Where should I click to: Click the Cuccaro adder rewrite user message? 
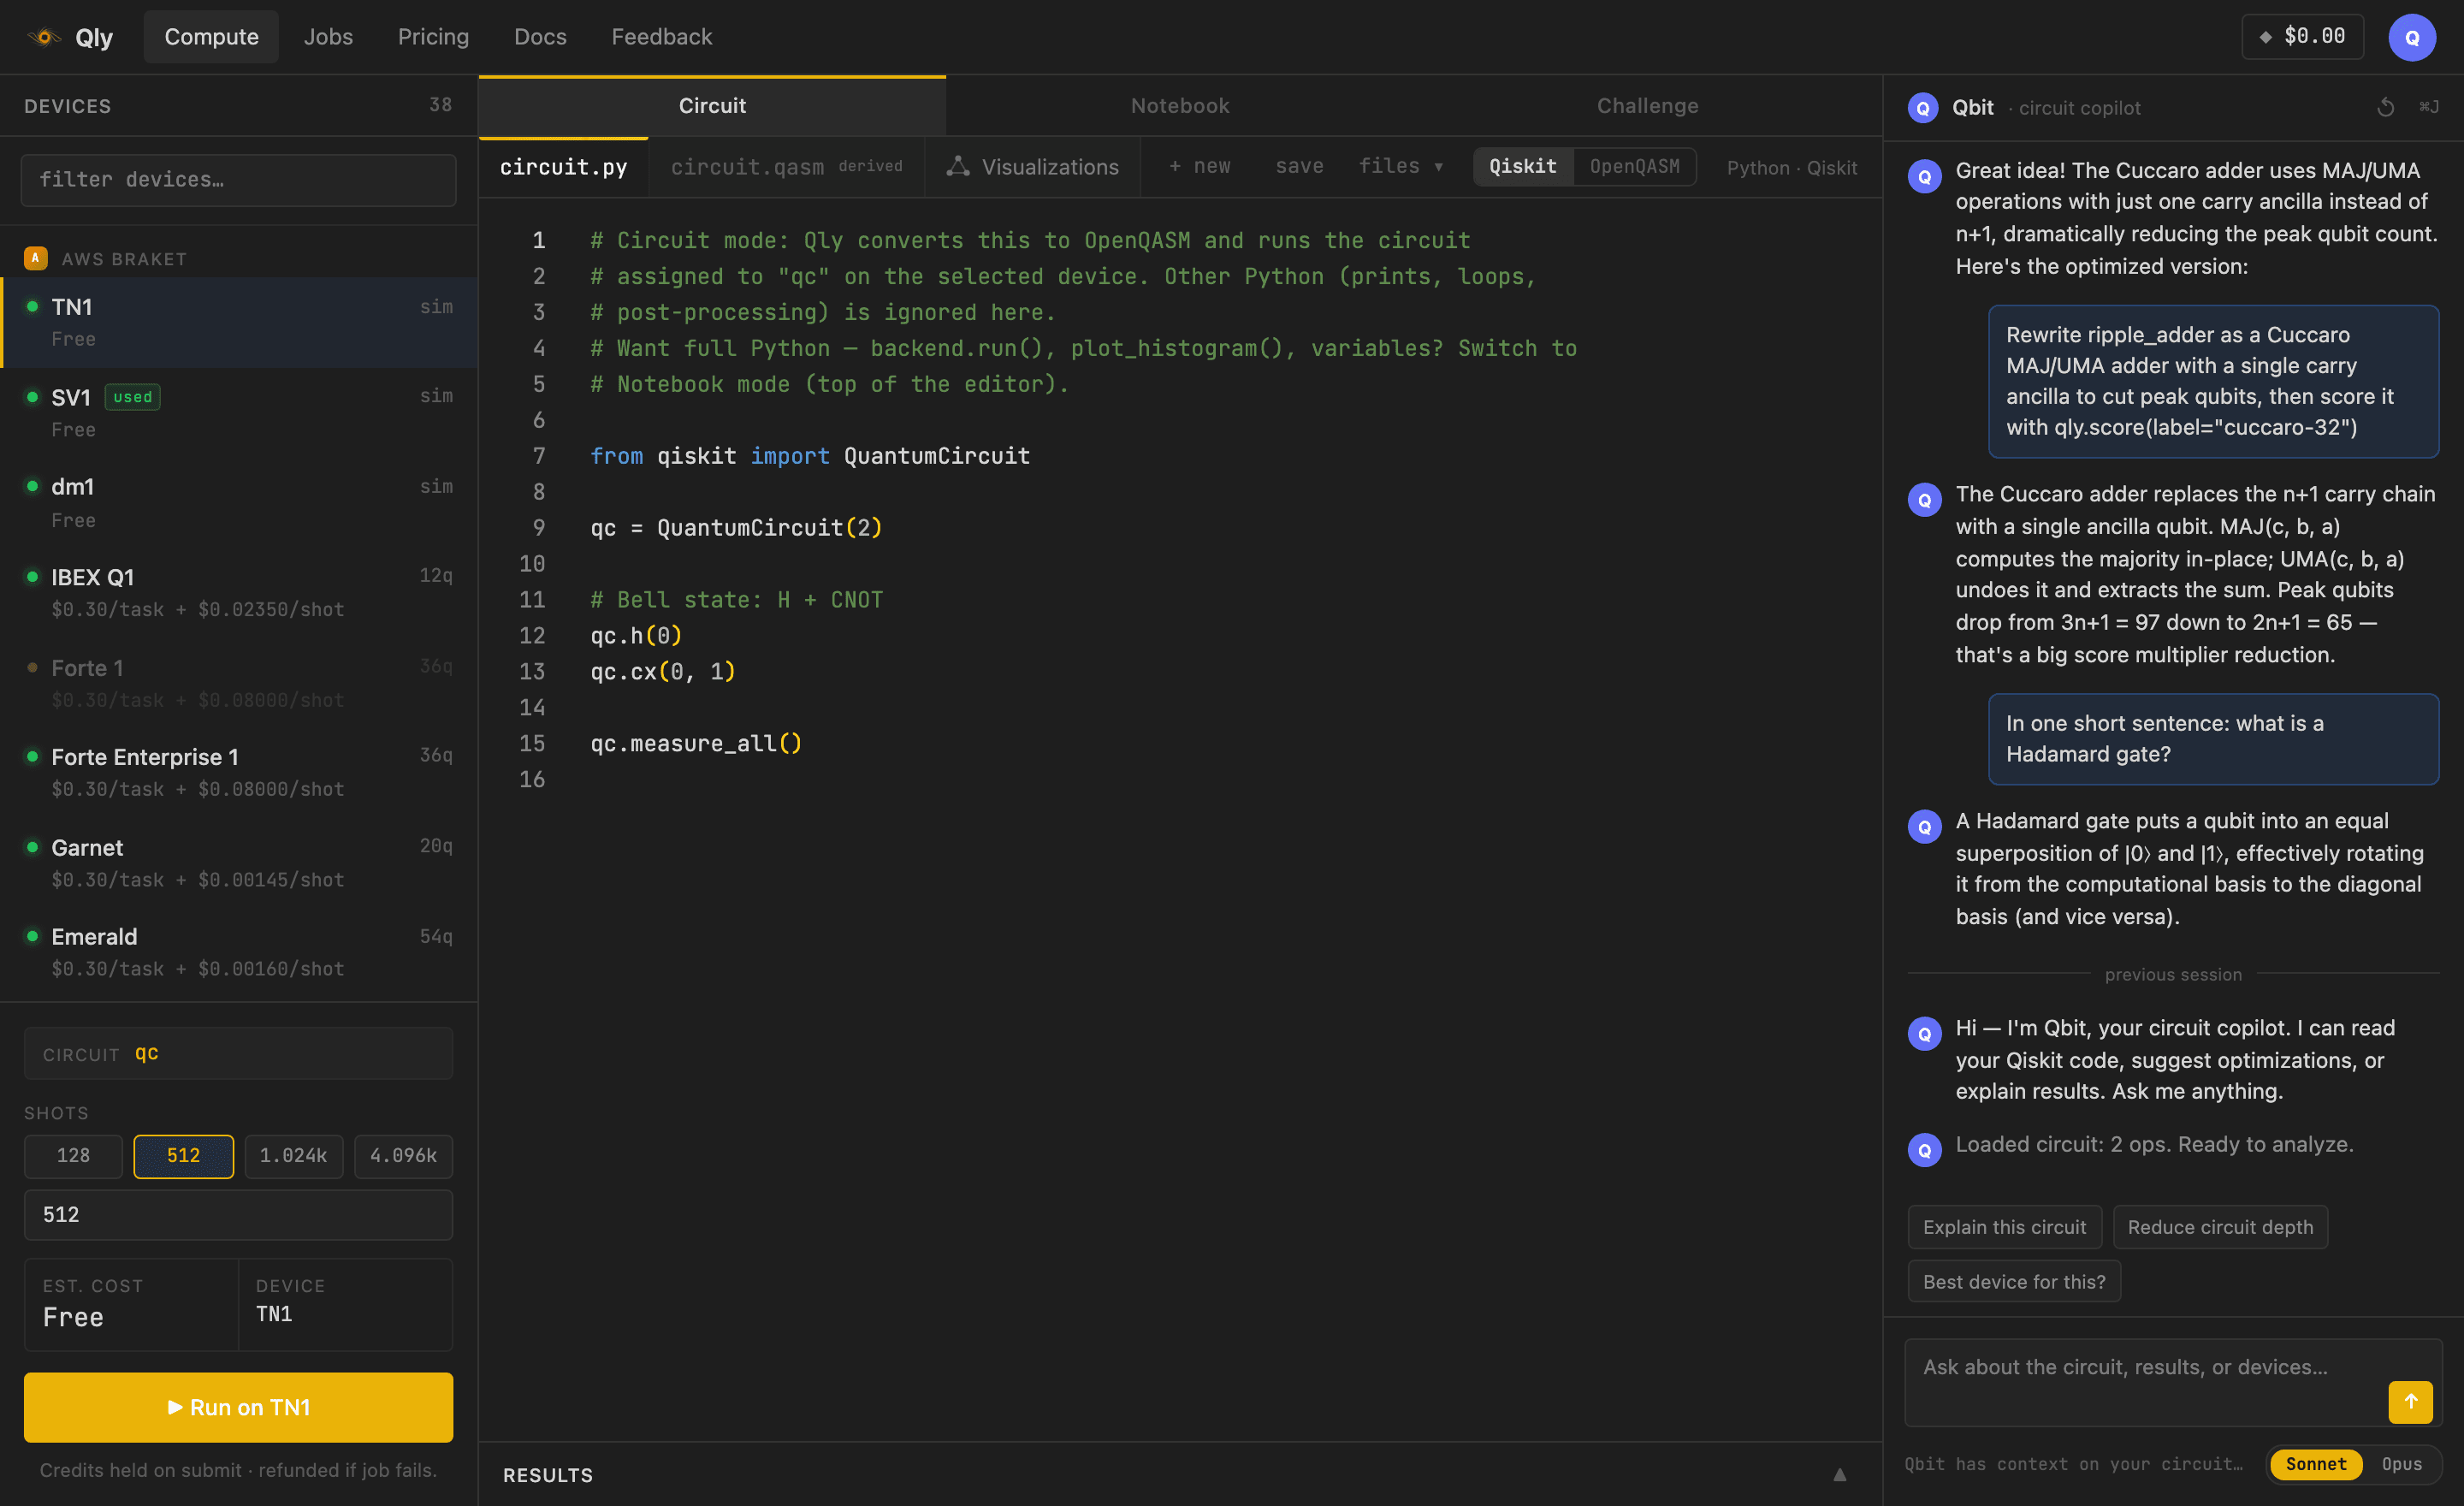click(2213, 381)
